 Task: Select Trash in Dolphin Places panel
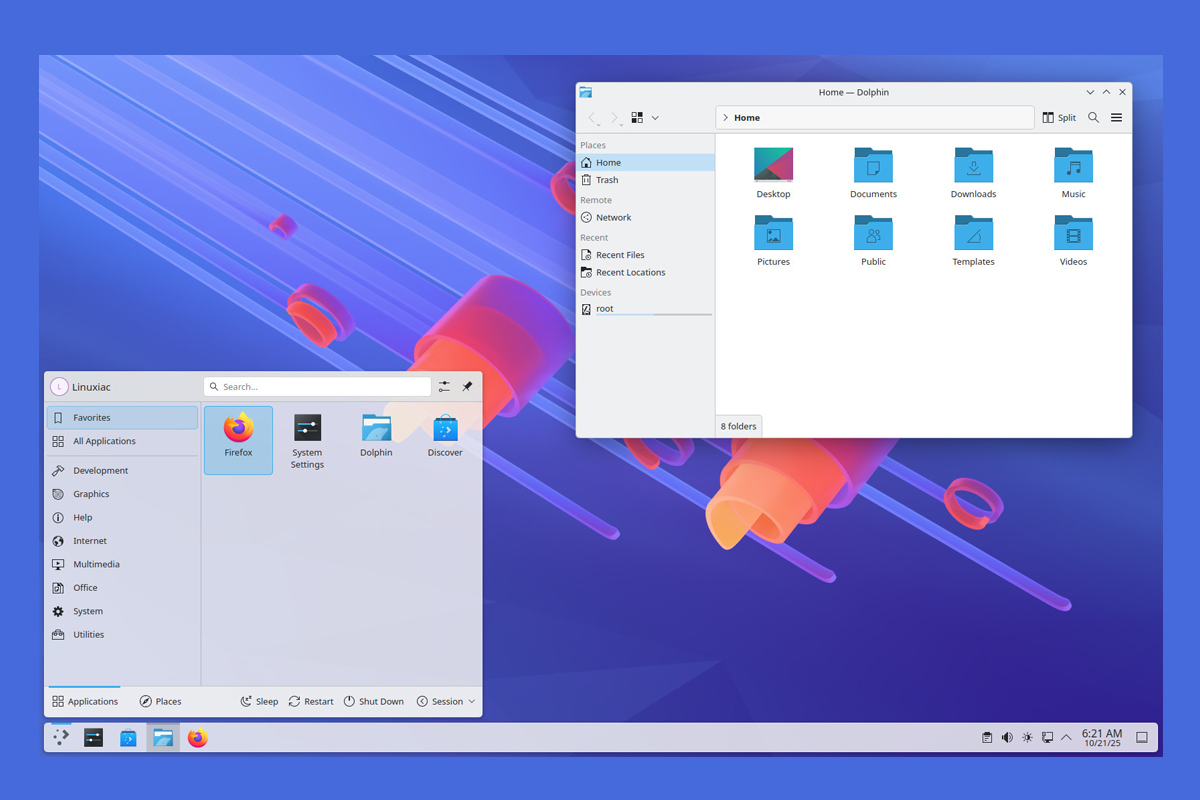(x=646, y=180)
